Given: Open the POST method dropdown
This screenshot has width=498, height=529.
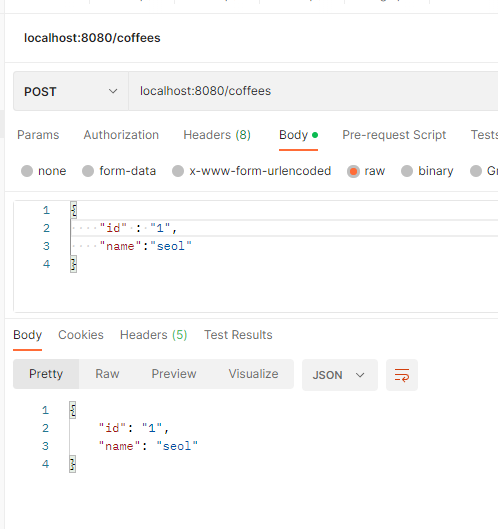Looking at the screenshot, I should [71, 91].
